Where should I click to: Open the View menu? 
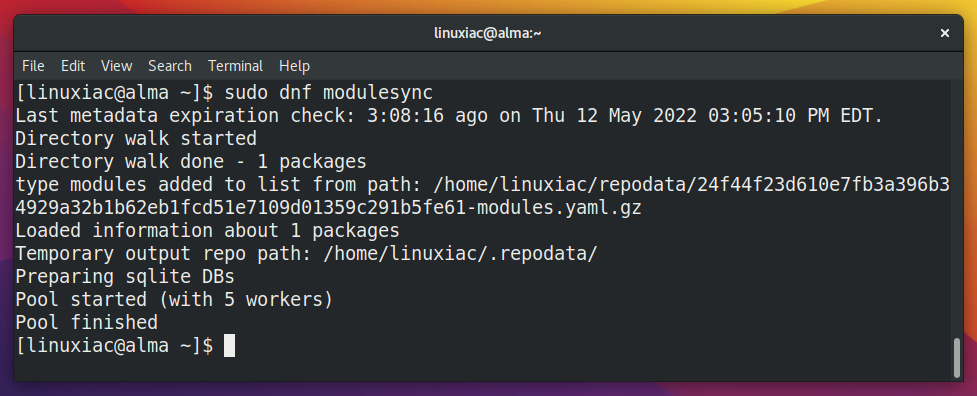click(x=117, y=66)
